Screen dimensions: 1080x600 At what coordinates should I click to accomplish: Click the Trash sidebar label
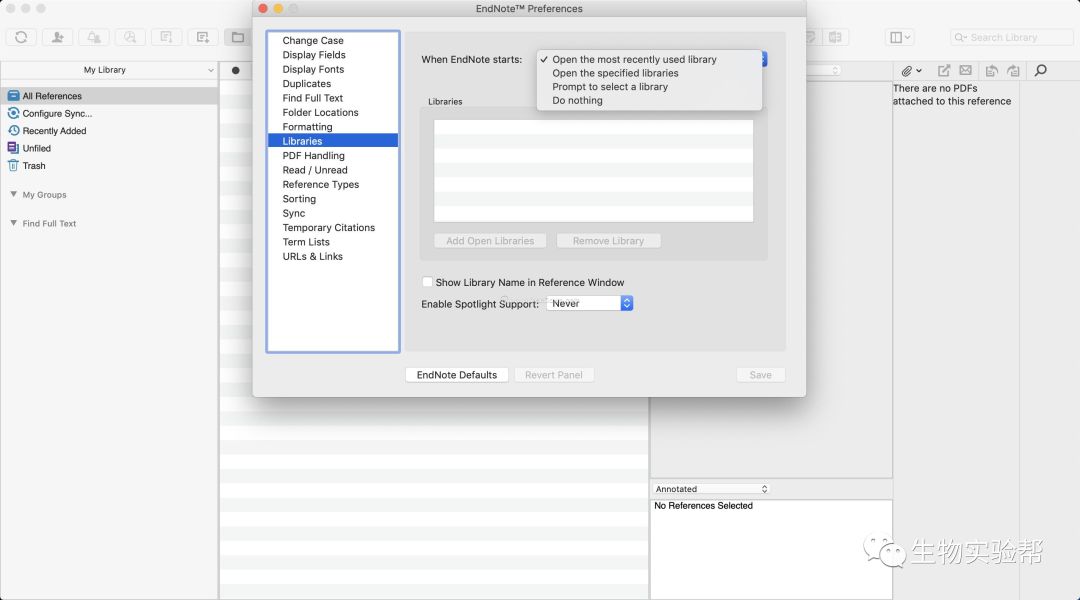pos(34,165)
